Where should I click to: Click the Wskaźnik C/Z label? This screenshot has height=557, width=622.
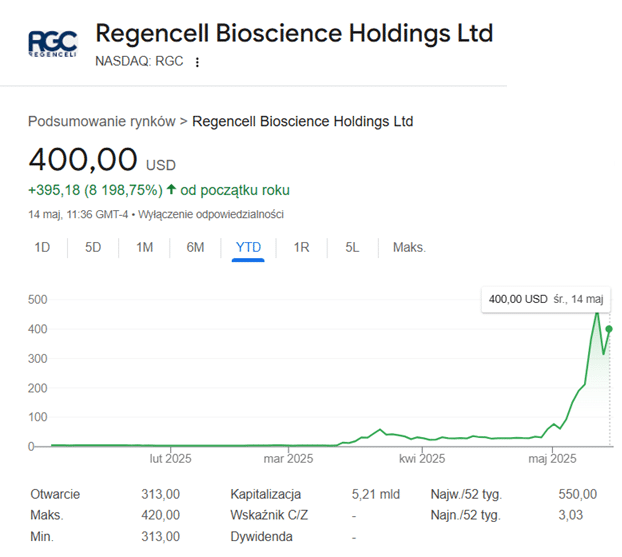point(269,515)
